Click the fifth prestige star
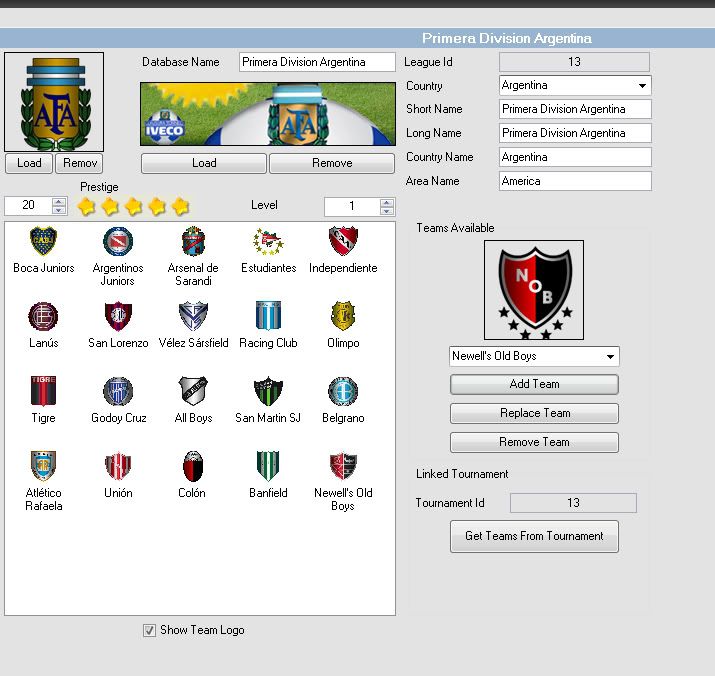The height and width of the screenshot is (676, 715). click(x=181, y=207)
